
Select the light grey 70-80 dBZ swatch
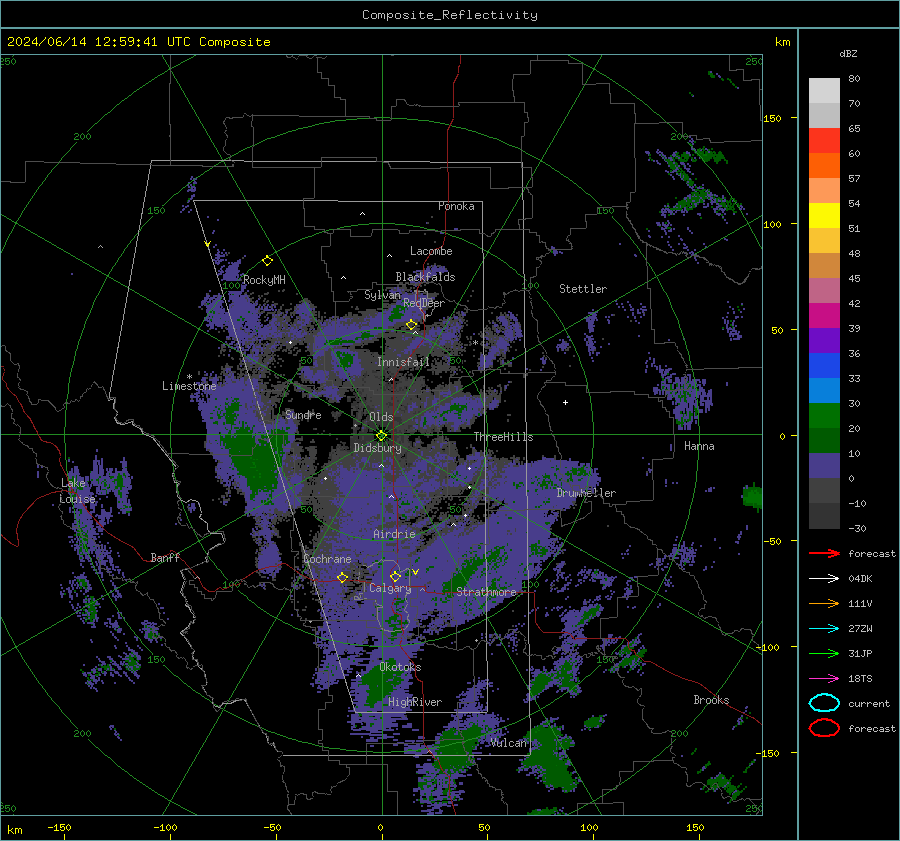tap(824, 91)
